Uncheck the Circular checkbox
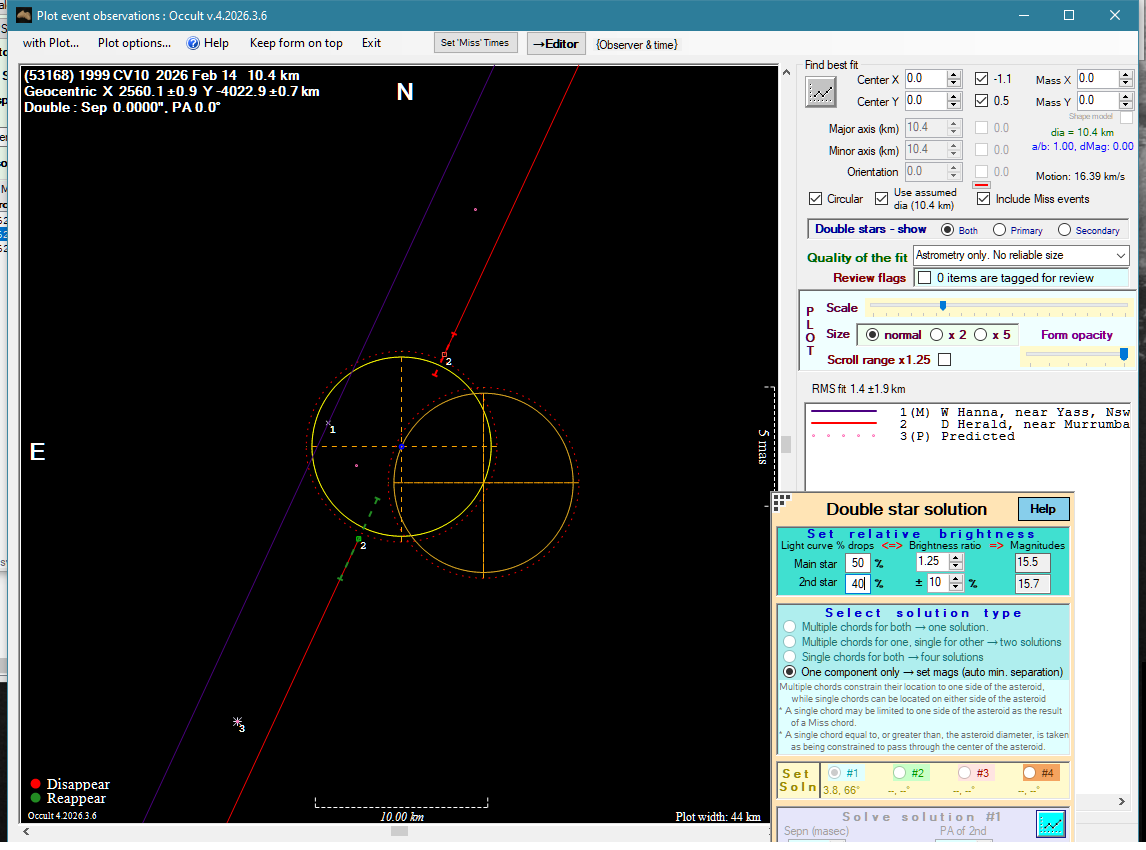This screenshot has height=850, width=1146. pos(816,199)
